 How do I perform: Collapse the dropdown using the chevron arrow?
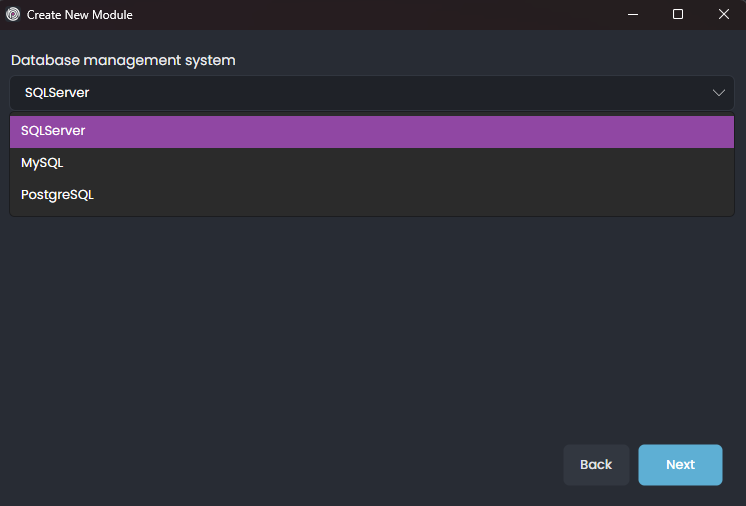point(718,93)
